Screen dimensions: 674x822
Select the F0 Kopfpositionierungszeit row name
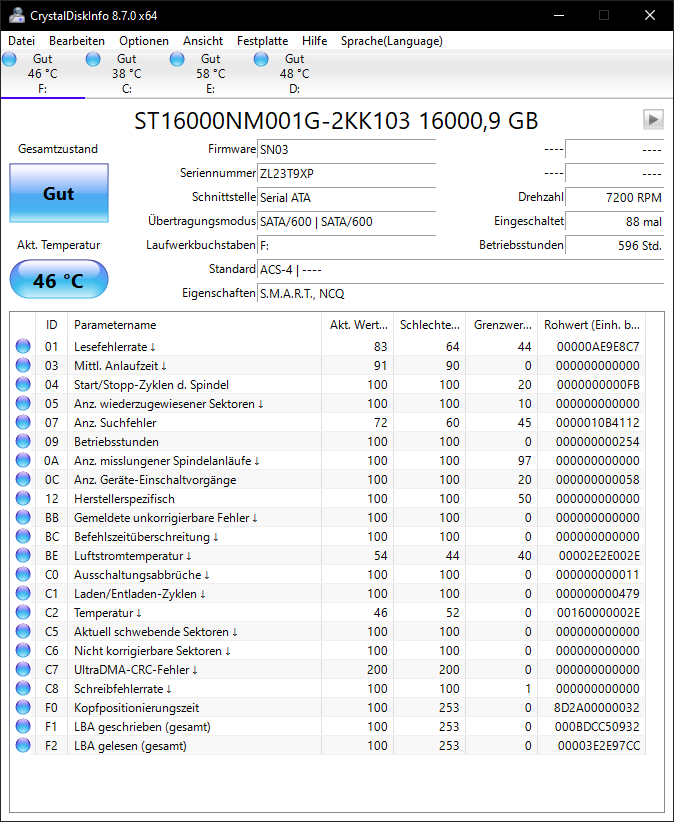pyautogui.click(x=136, y=708)
